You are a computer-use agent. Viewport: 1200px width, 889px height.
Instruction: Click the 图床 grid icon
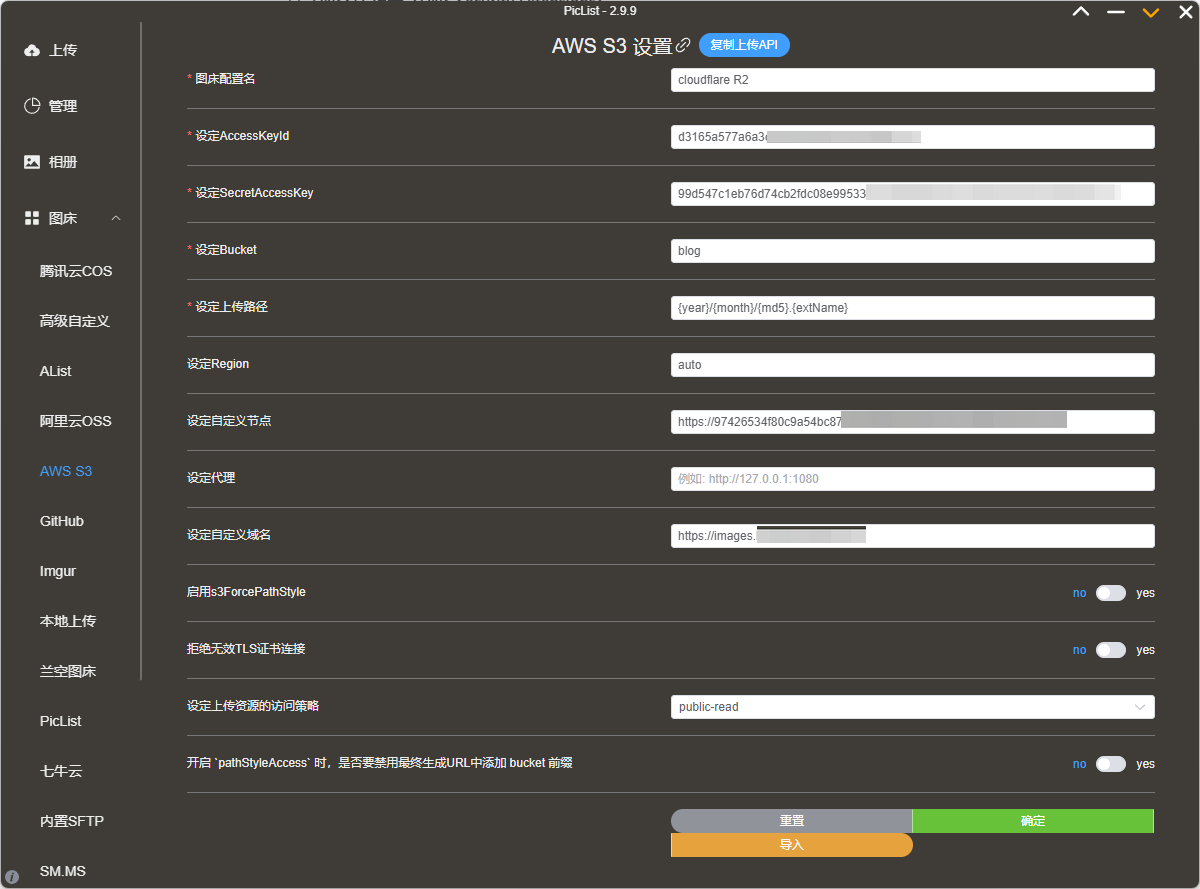[x=32, y=218]
